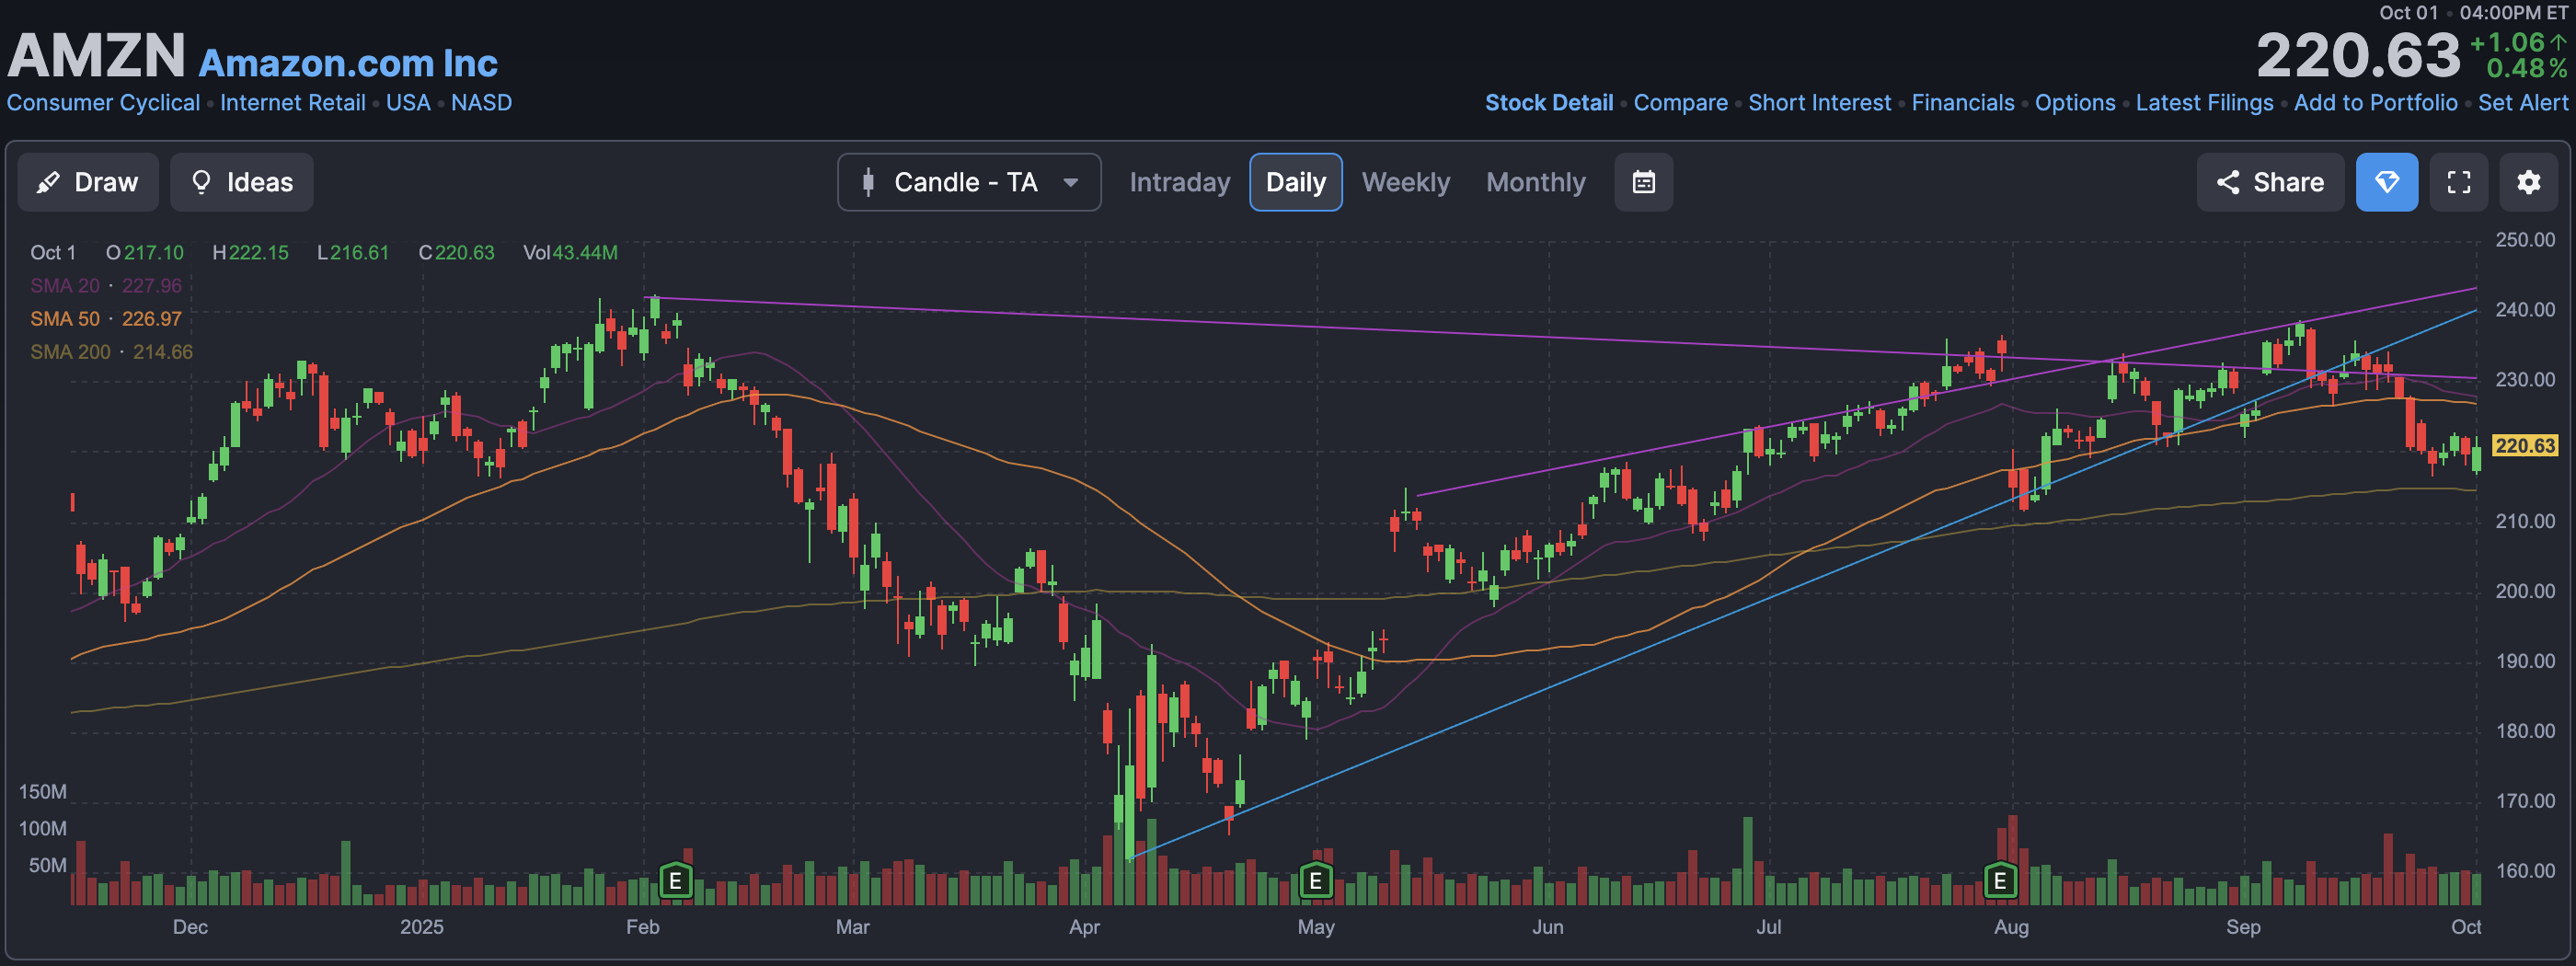Viewport: 2576px width, 966px height.
Task: Switch to Weekly timeframe
Action: [1405, 182]
